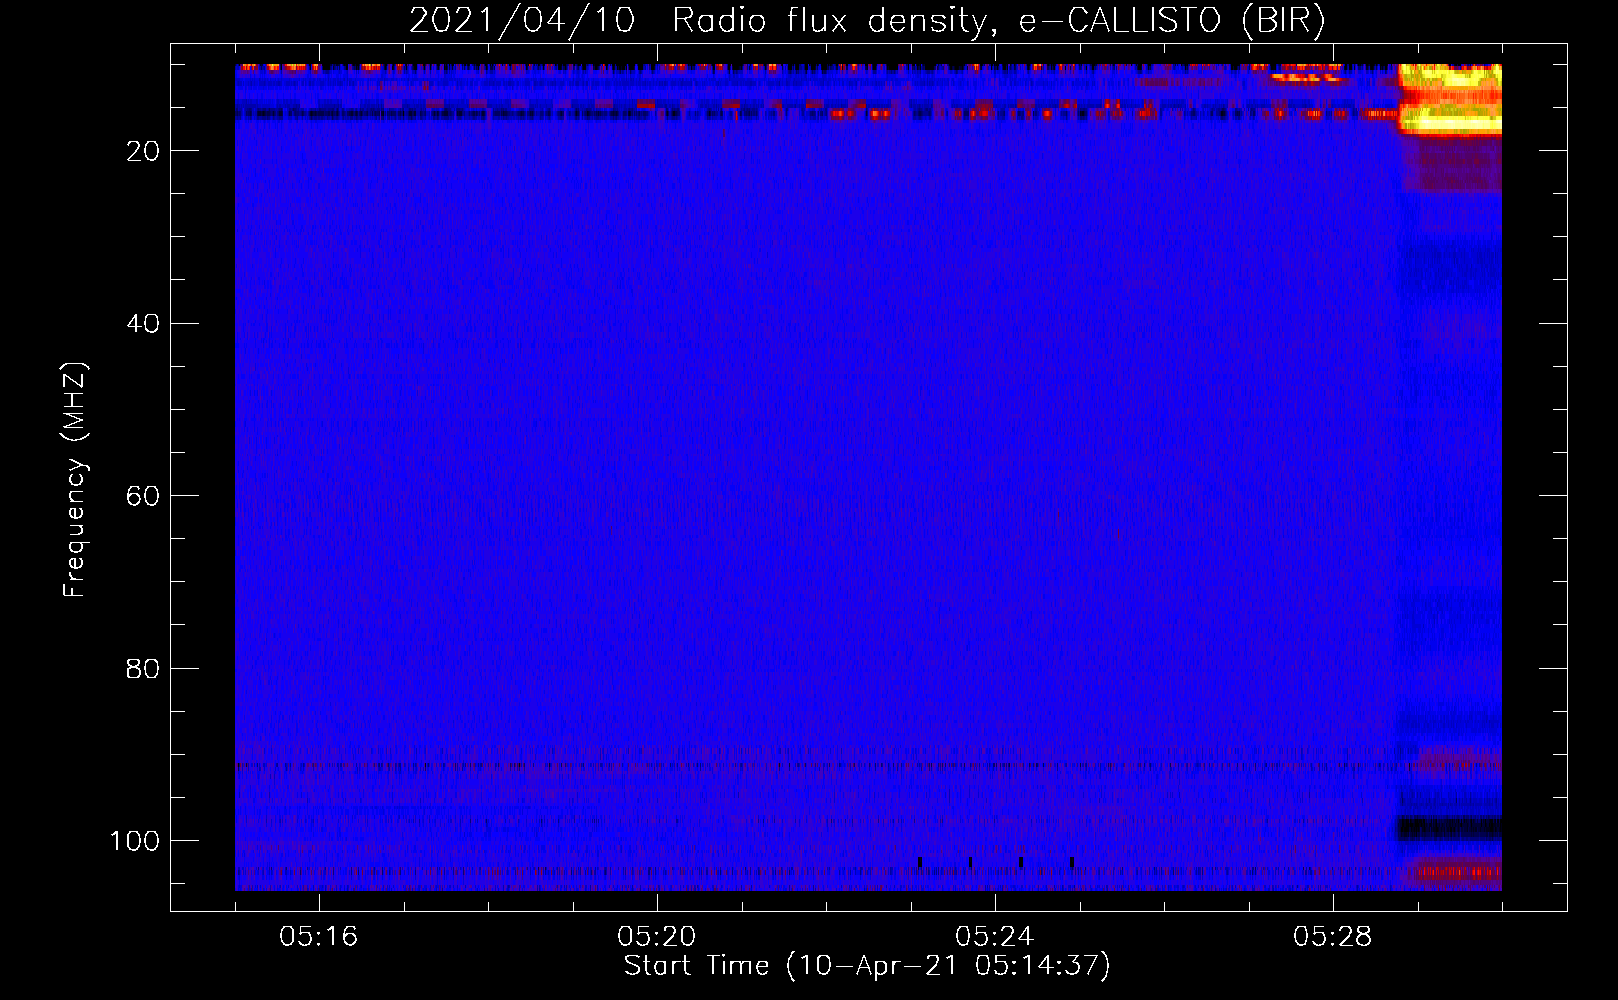
Task: Click the plot title '2021/04/10 Radio flux density, e-CALLISTO (BIR)'
Action: coord(867,20)
